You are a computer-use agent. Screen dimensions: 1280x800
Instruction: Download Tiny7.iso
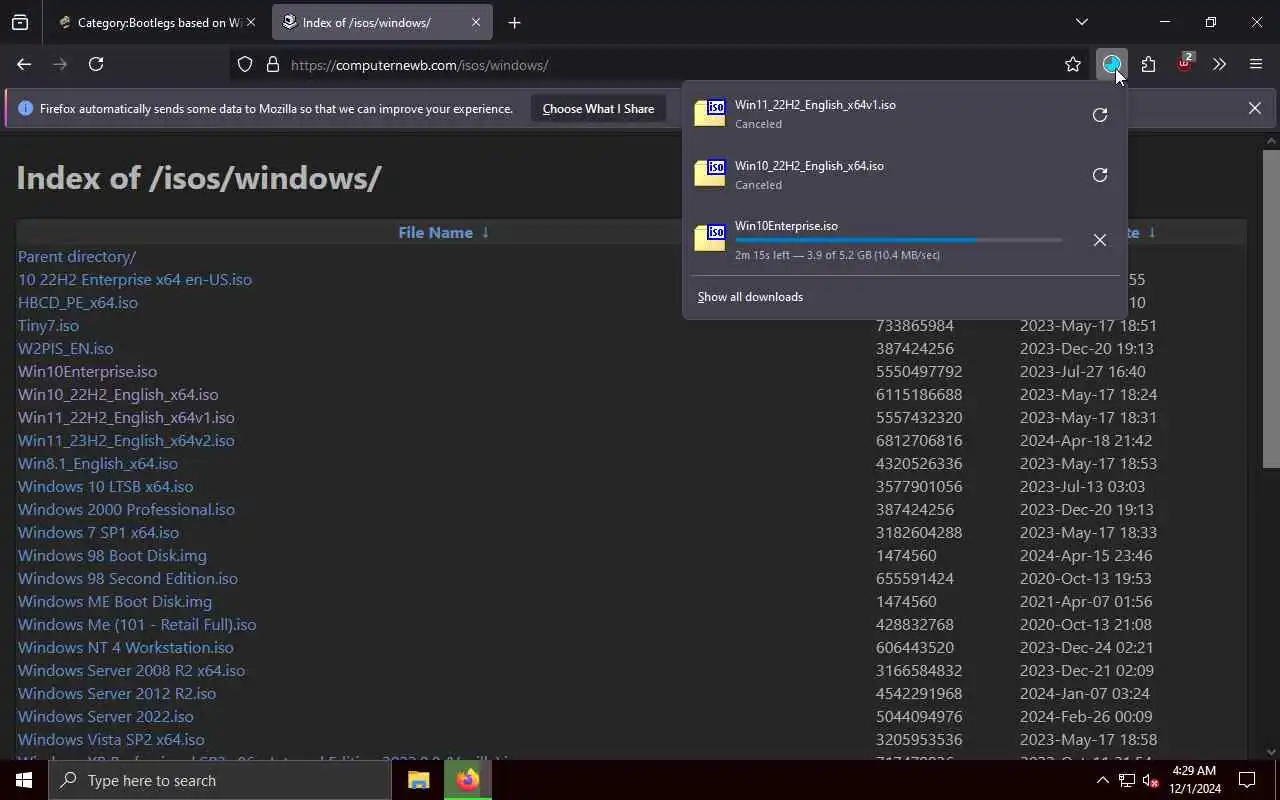coord(48,325)
